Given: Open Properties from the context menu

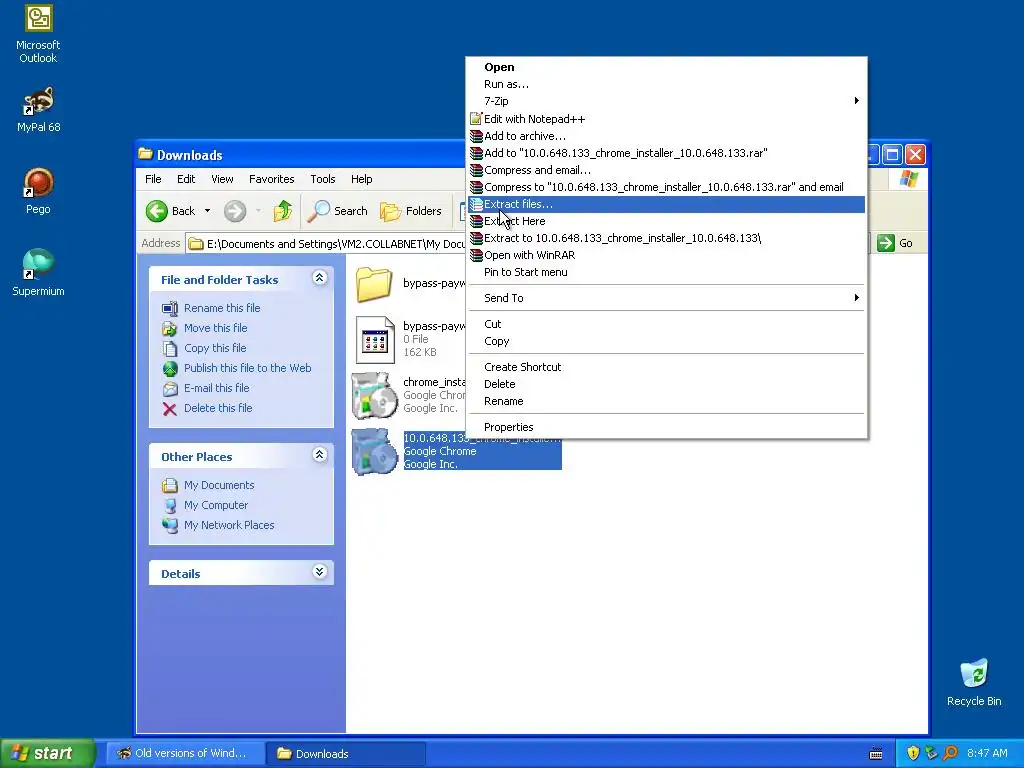Looking at the screenshot, I should click(x=667, y=427).
